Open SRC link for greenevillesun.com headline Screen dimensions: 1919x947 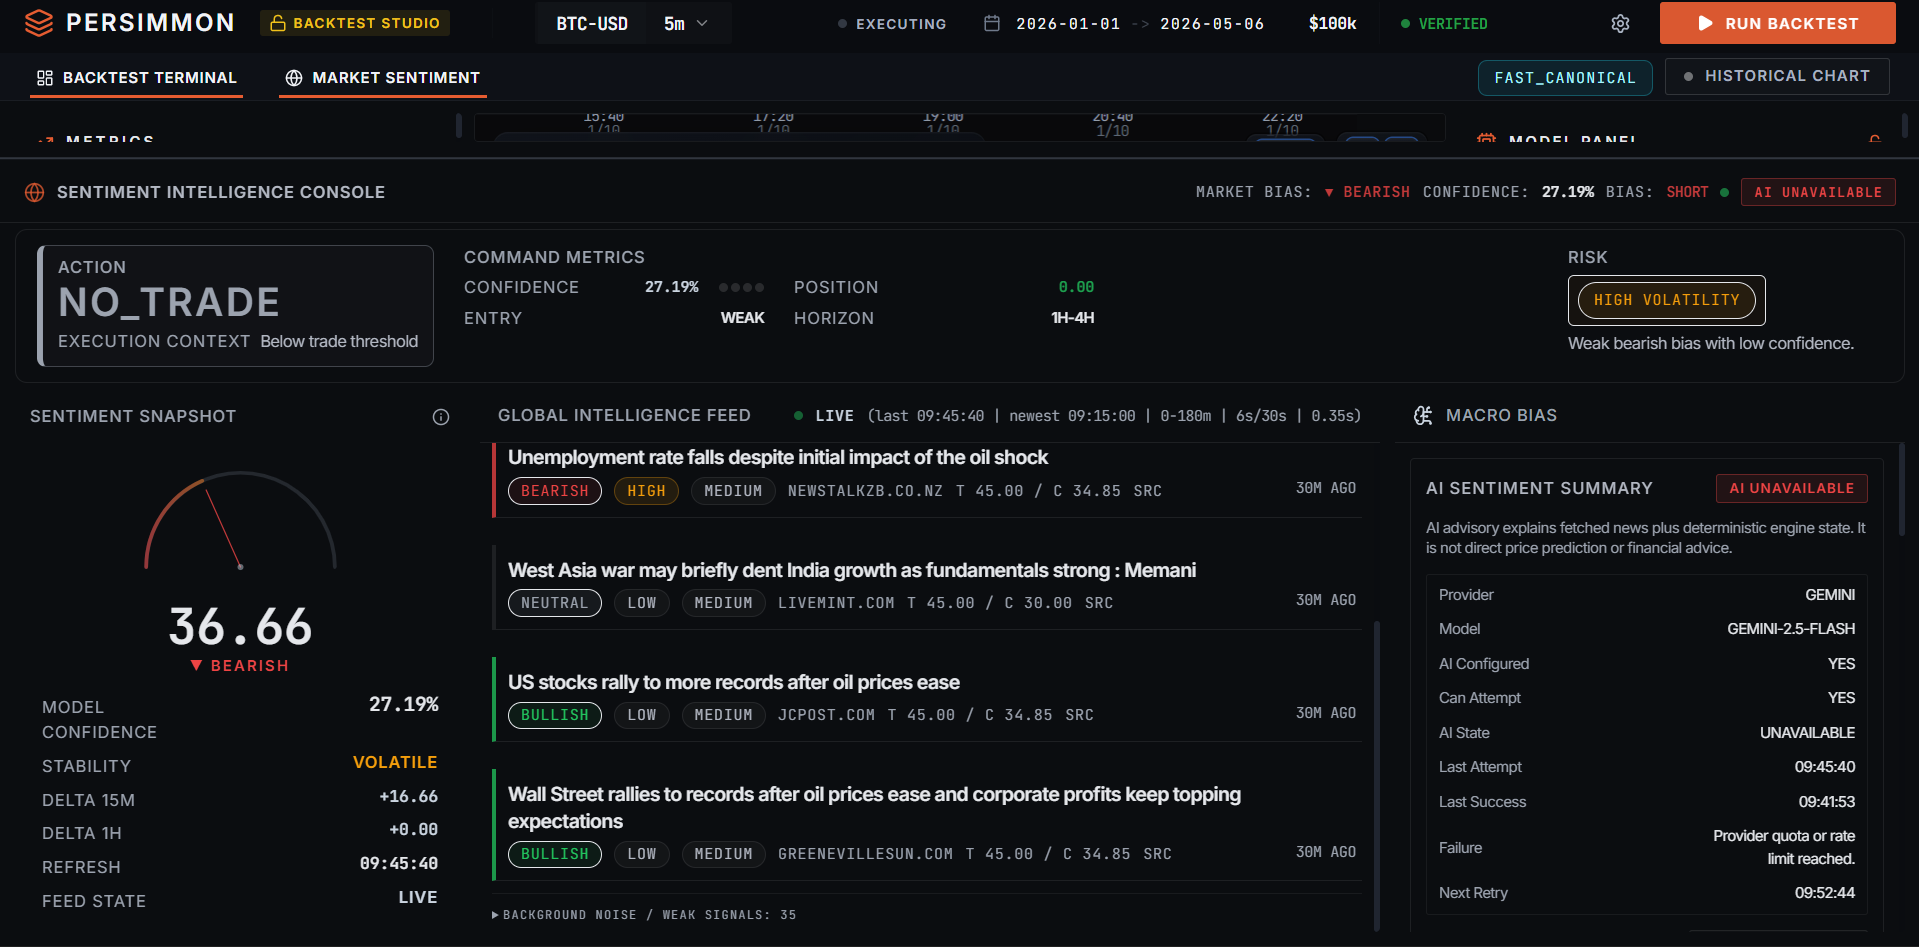[x=1158, y=854]
